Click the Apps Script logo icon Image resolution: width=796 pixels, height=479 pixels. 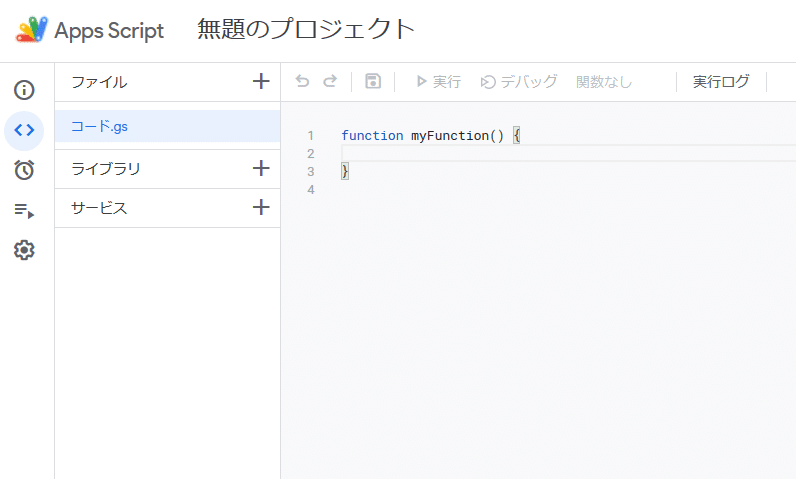[32, 29]
